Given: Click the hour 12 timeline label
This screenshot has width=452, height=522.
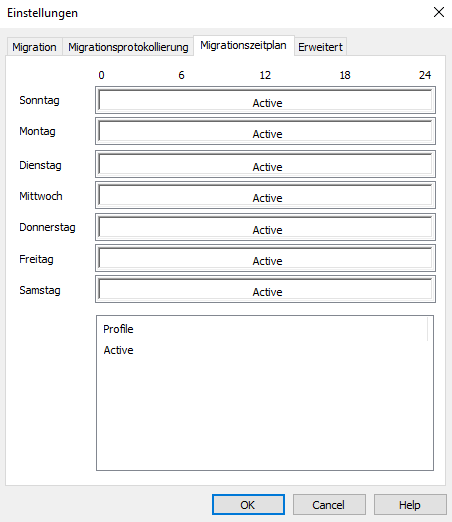Looking at the screenshot, I should pos(265,75).
